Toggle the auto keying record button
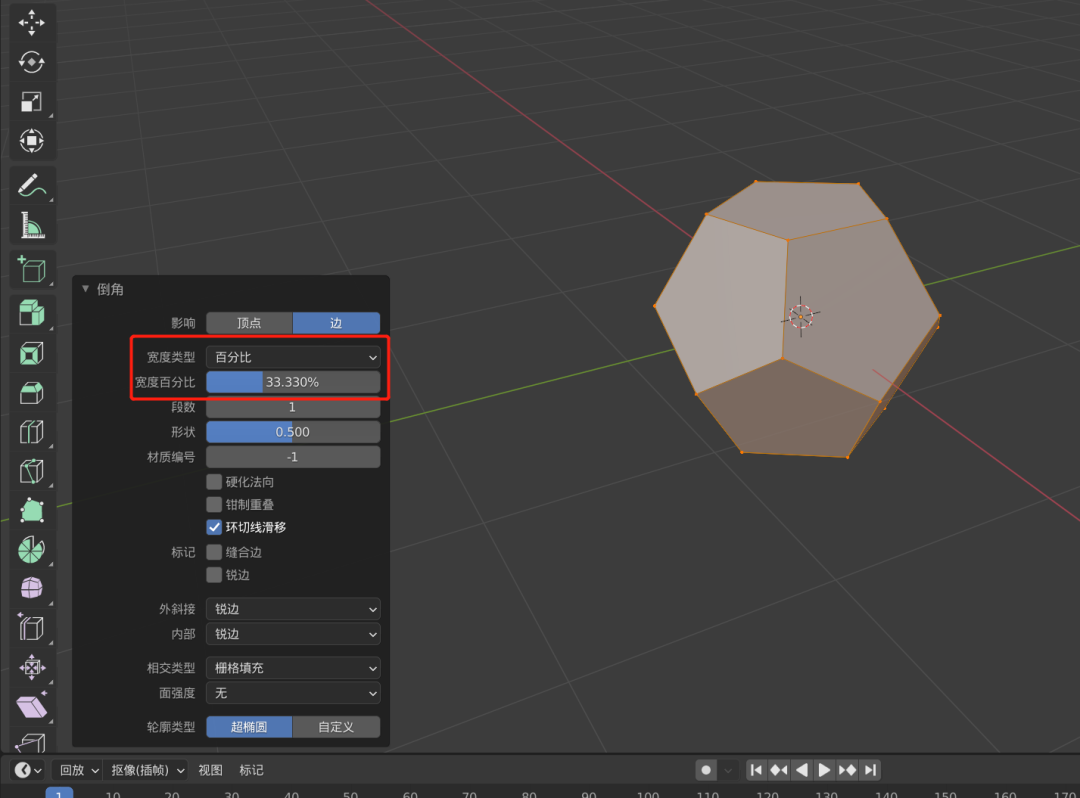This screenshot has width=1080, height=798. coord(706,770)
